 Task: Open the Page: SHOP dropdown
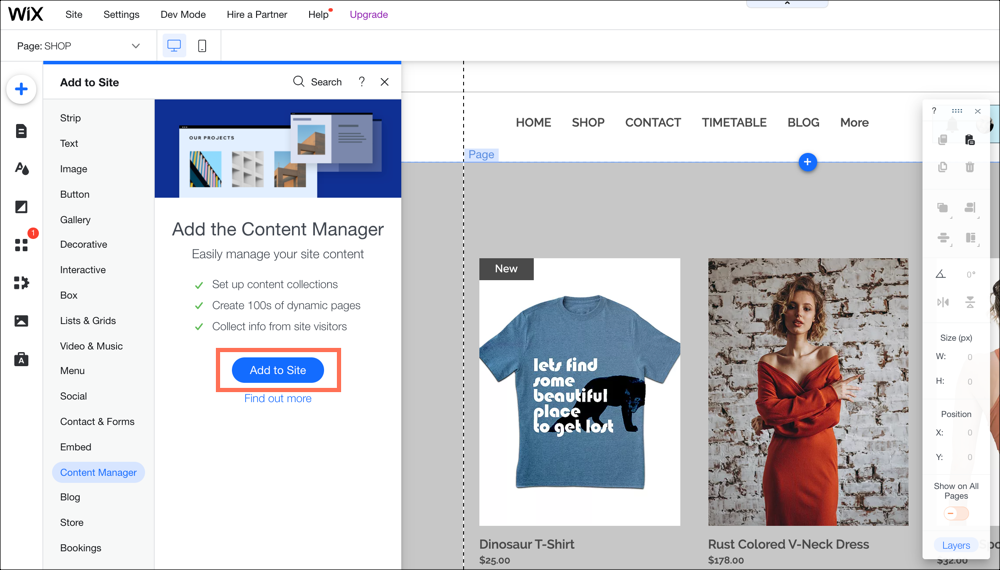pyautogui.click(x=78, y=46)
